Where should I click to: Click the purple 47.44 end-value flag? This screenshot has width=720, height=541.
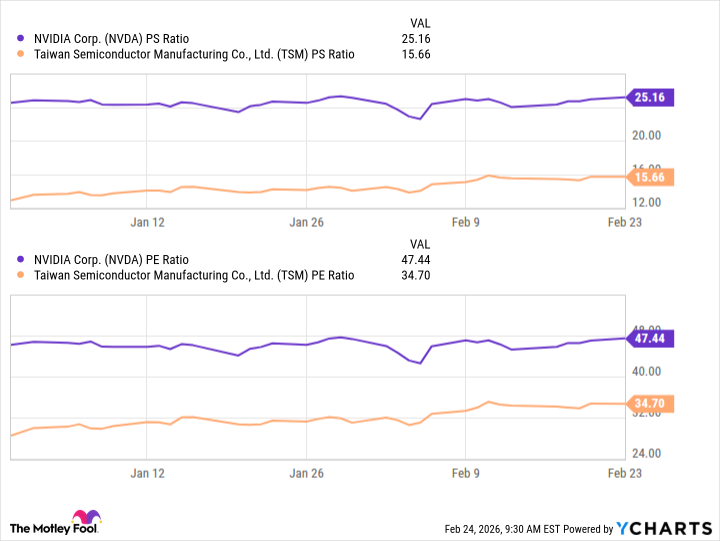[x=649, y=339]
